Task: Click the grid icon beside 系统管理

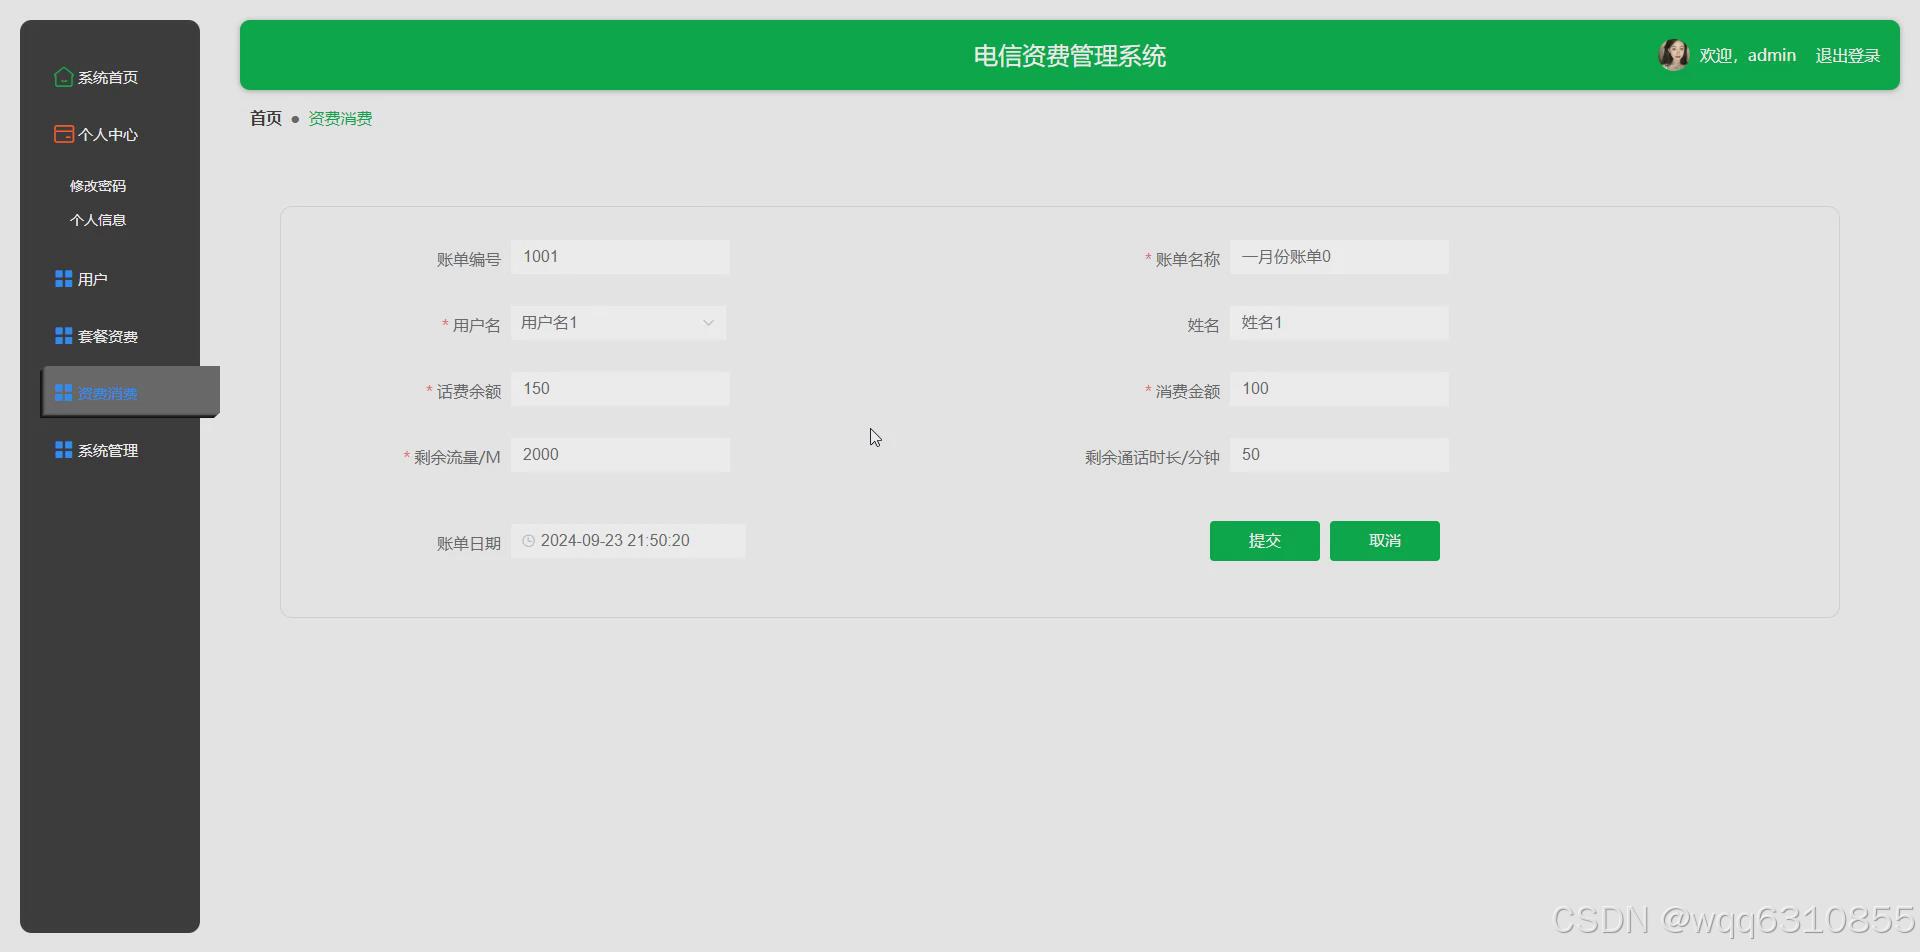Action: (x=63, y=450)
